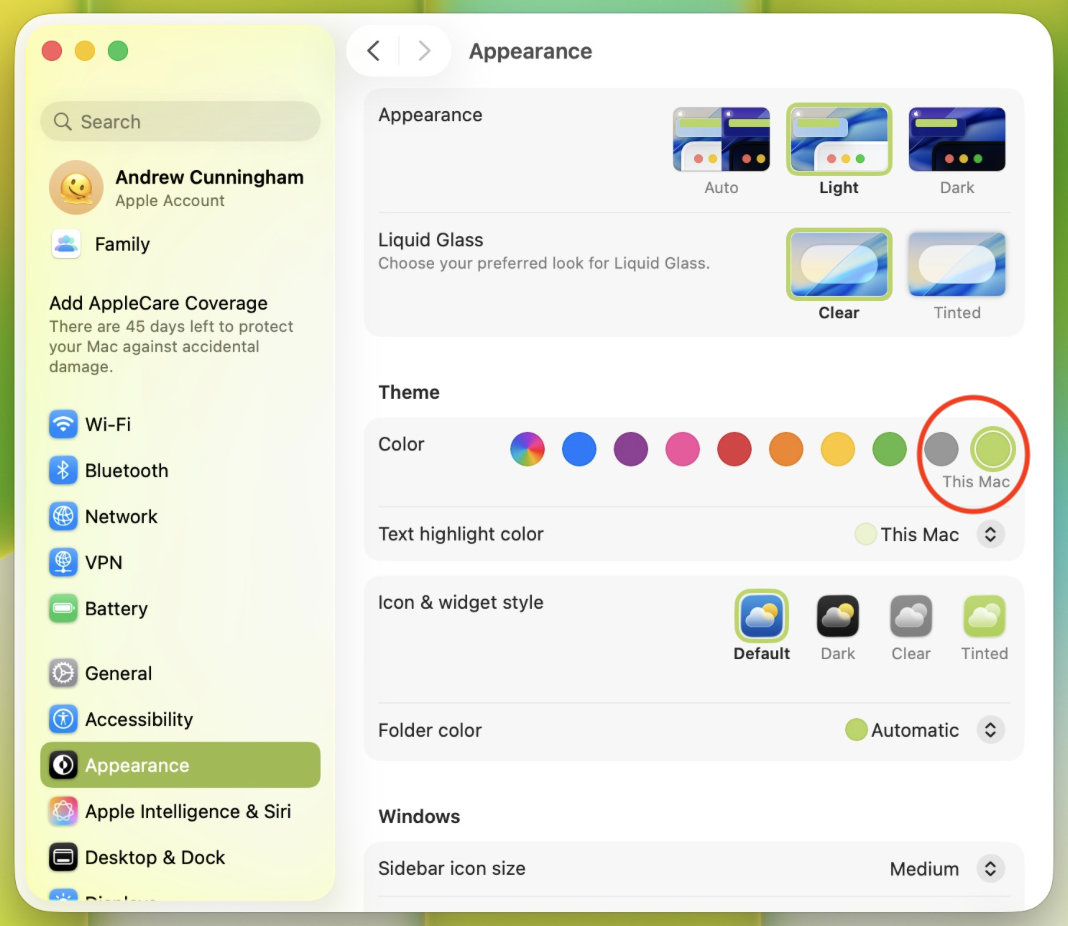Image resolution: width=1068 pixels, height=926 pixels.
Task: Pick the graphite gray theme color
Action: pyautogui.click(x=941, y=449)
